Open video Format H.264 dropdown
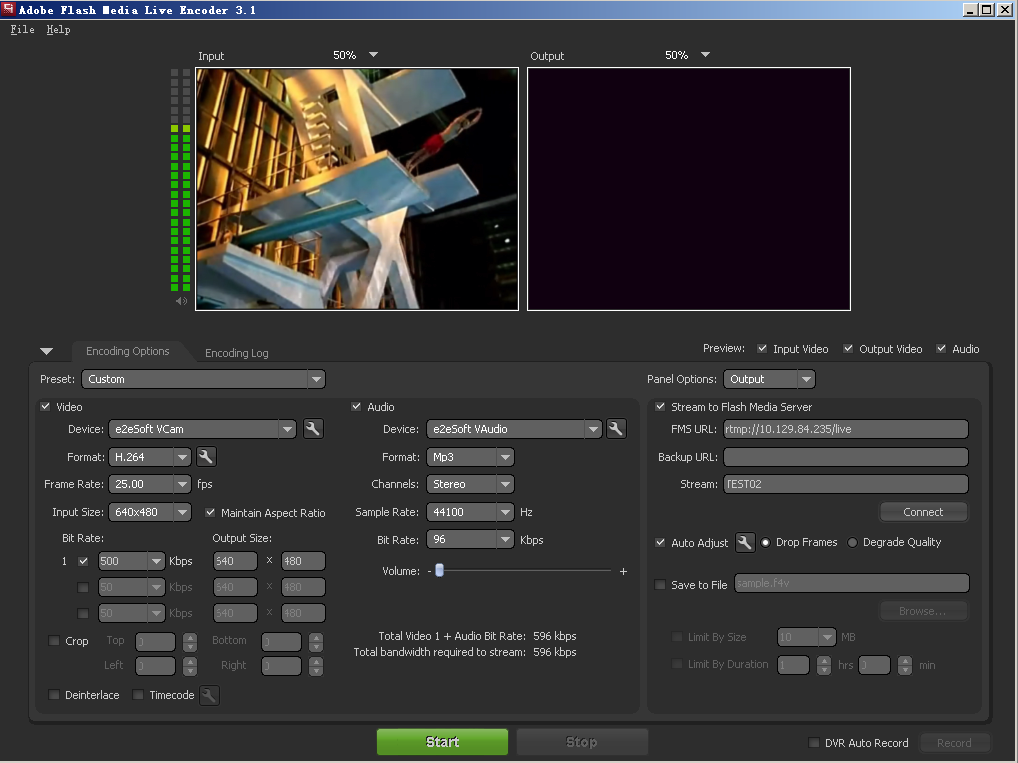This screenshot has height=763, width=1018. point(150,457)
